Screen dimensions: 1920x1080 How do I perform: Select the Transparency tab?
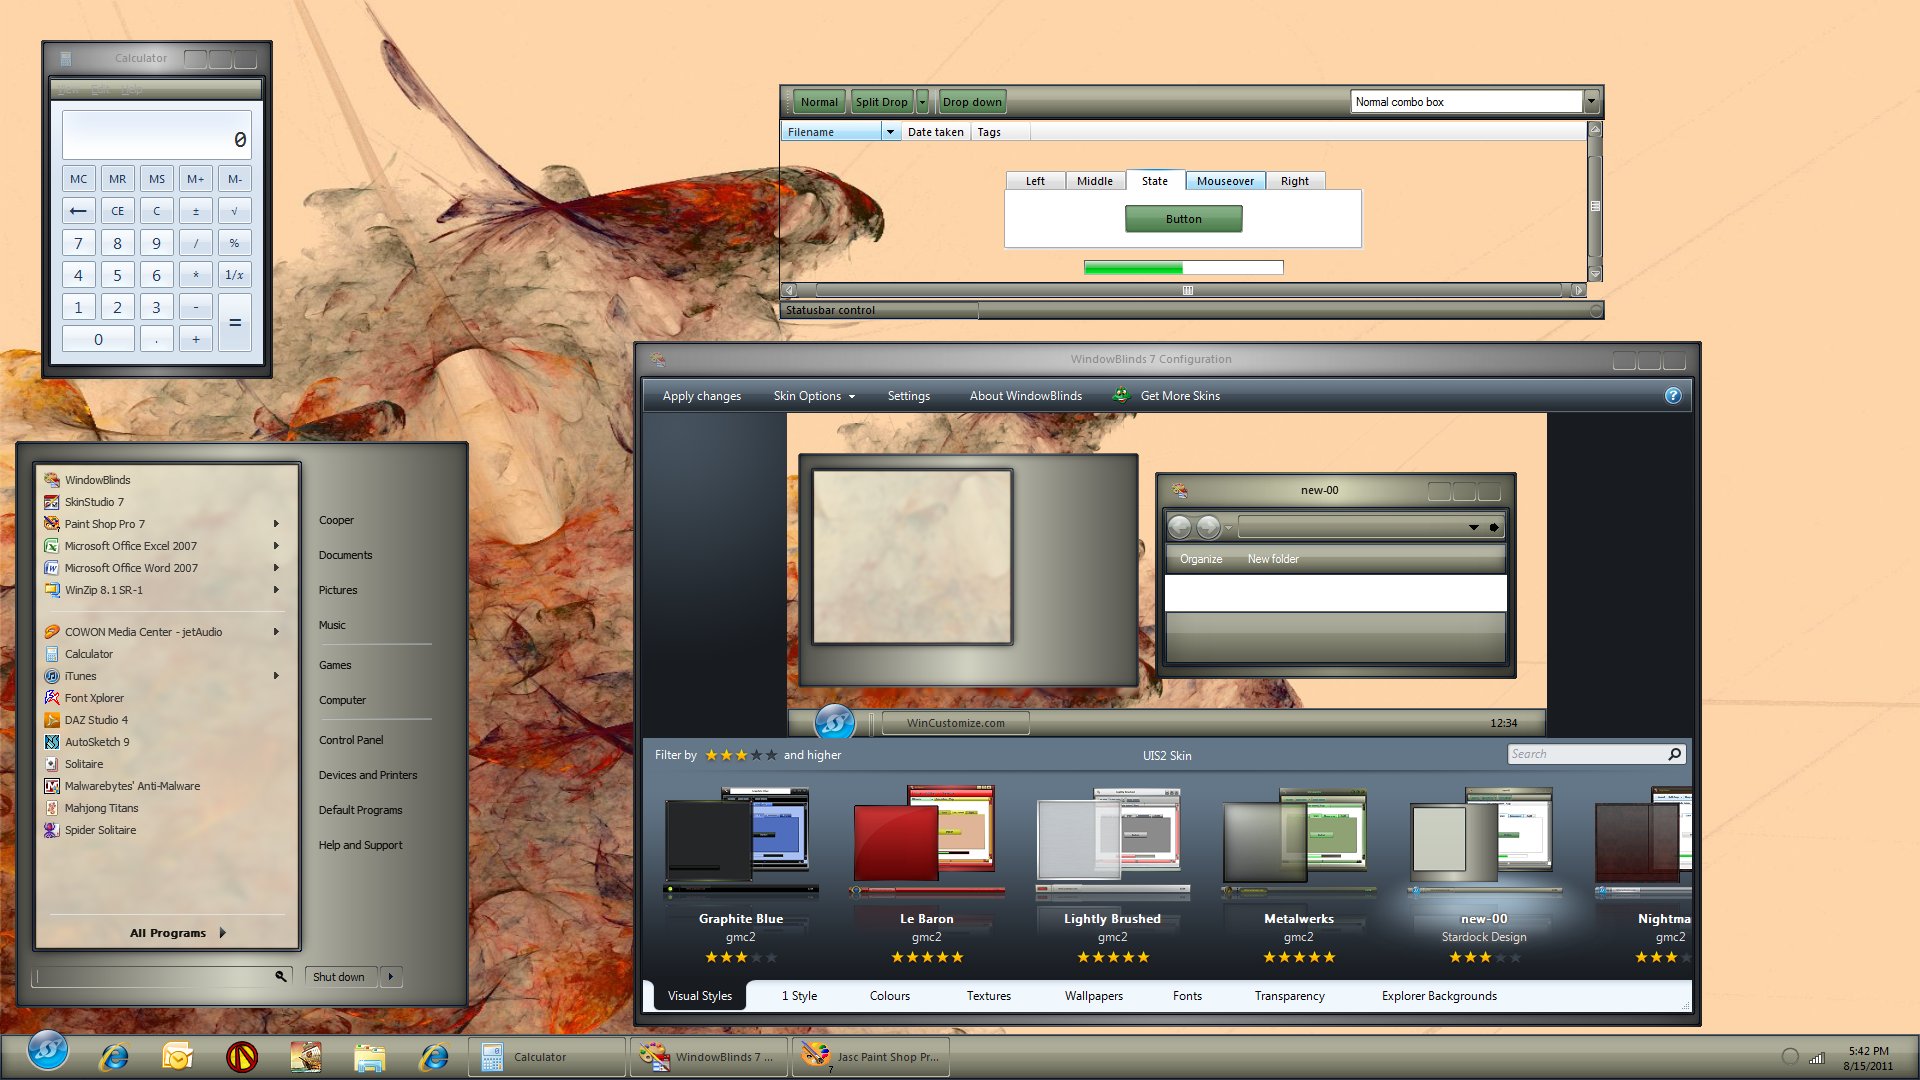coord(1290,996)
